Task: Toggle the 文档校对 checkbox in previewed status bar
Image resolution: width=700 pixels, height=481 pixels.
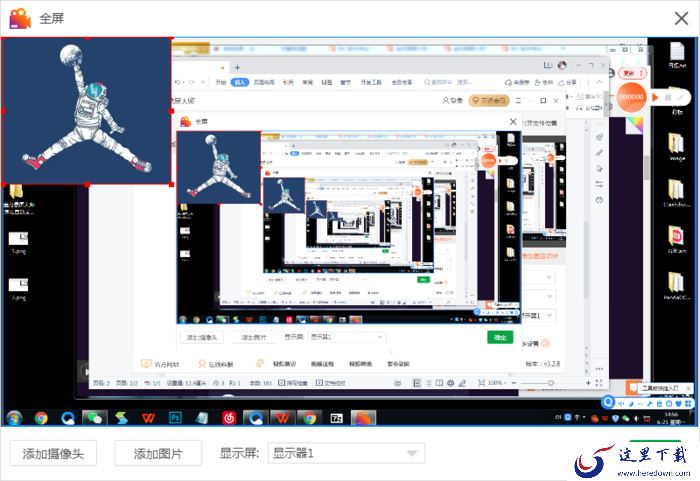Action: (x=331, y=383)
